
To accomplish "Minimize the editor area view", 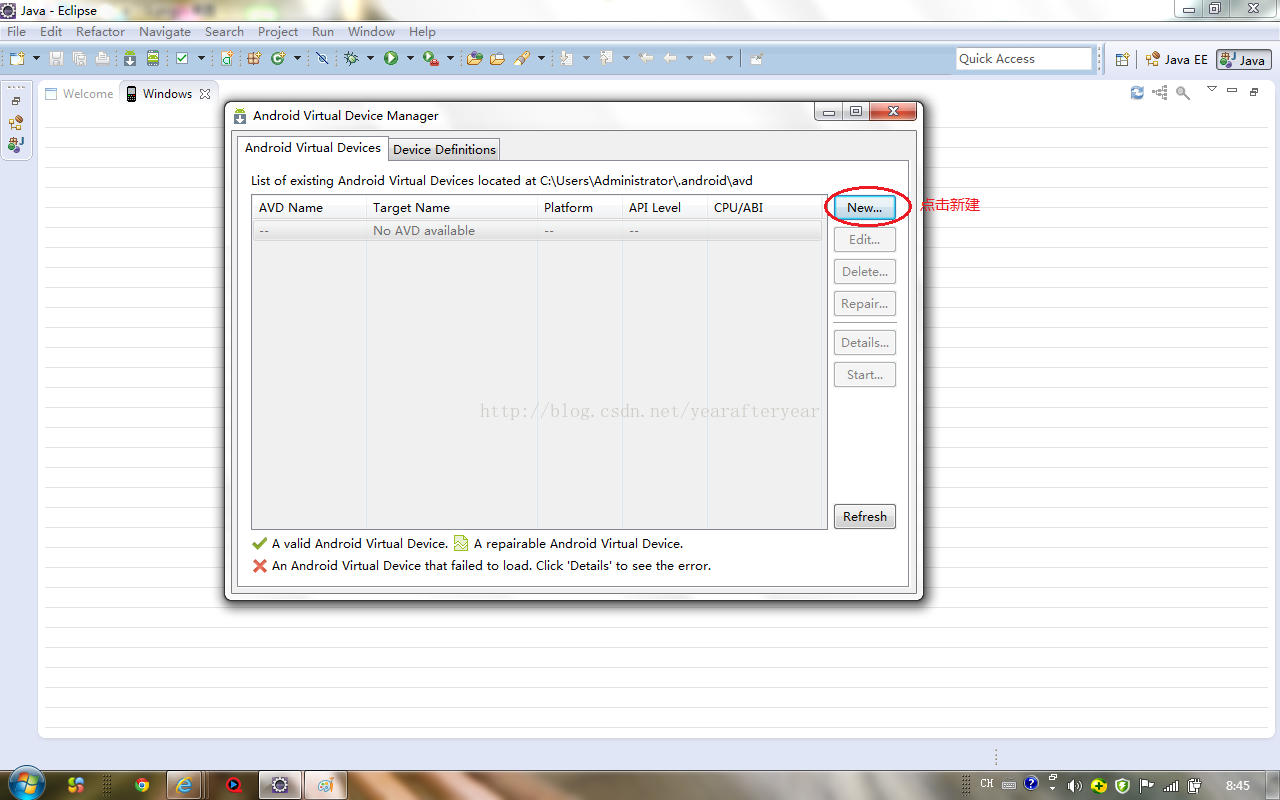I will point(1232,91).
